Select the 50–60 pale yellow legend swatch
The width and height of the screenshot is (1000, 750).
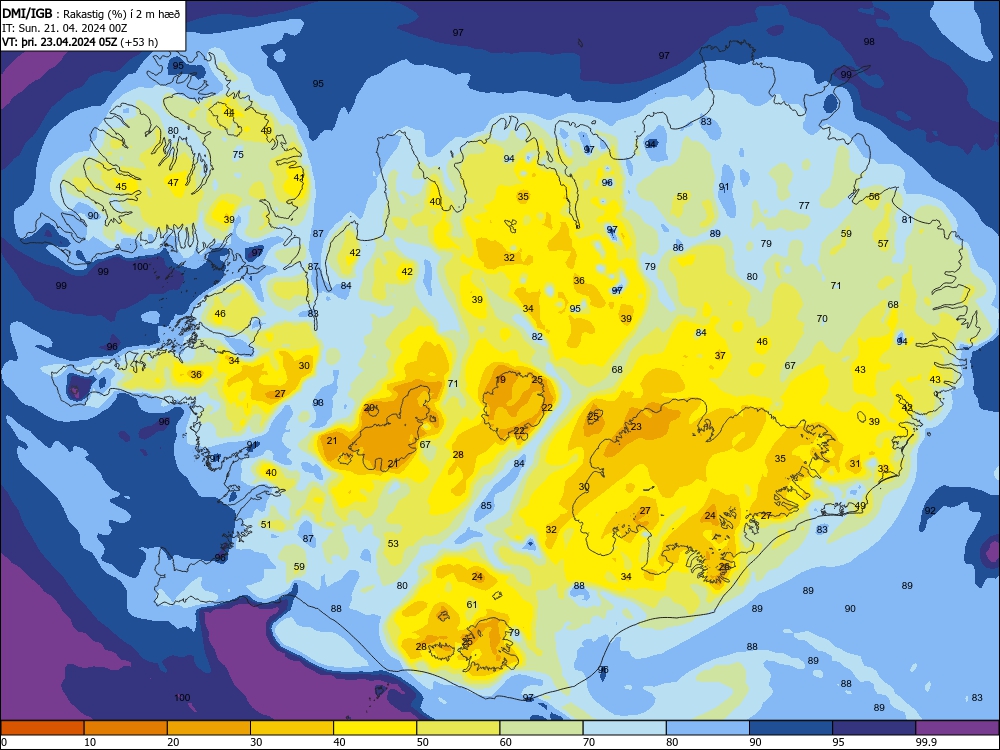[459, 728]
